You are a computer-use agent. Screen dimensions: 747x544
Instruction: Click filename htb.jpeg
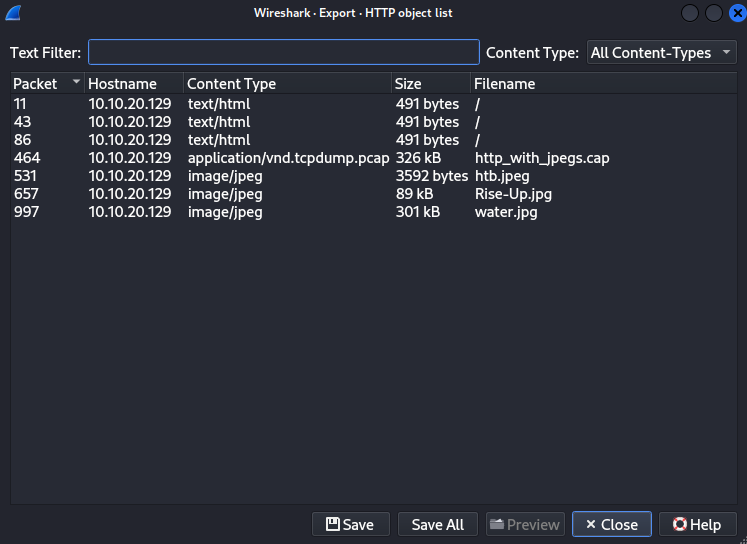tap(502, 176)
